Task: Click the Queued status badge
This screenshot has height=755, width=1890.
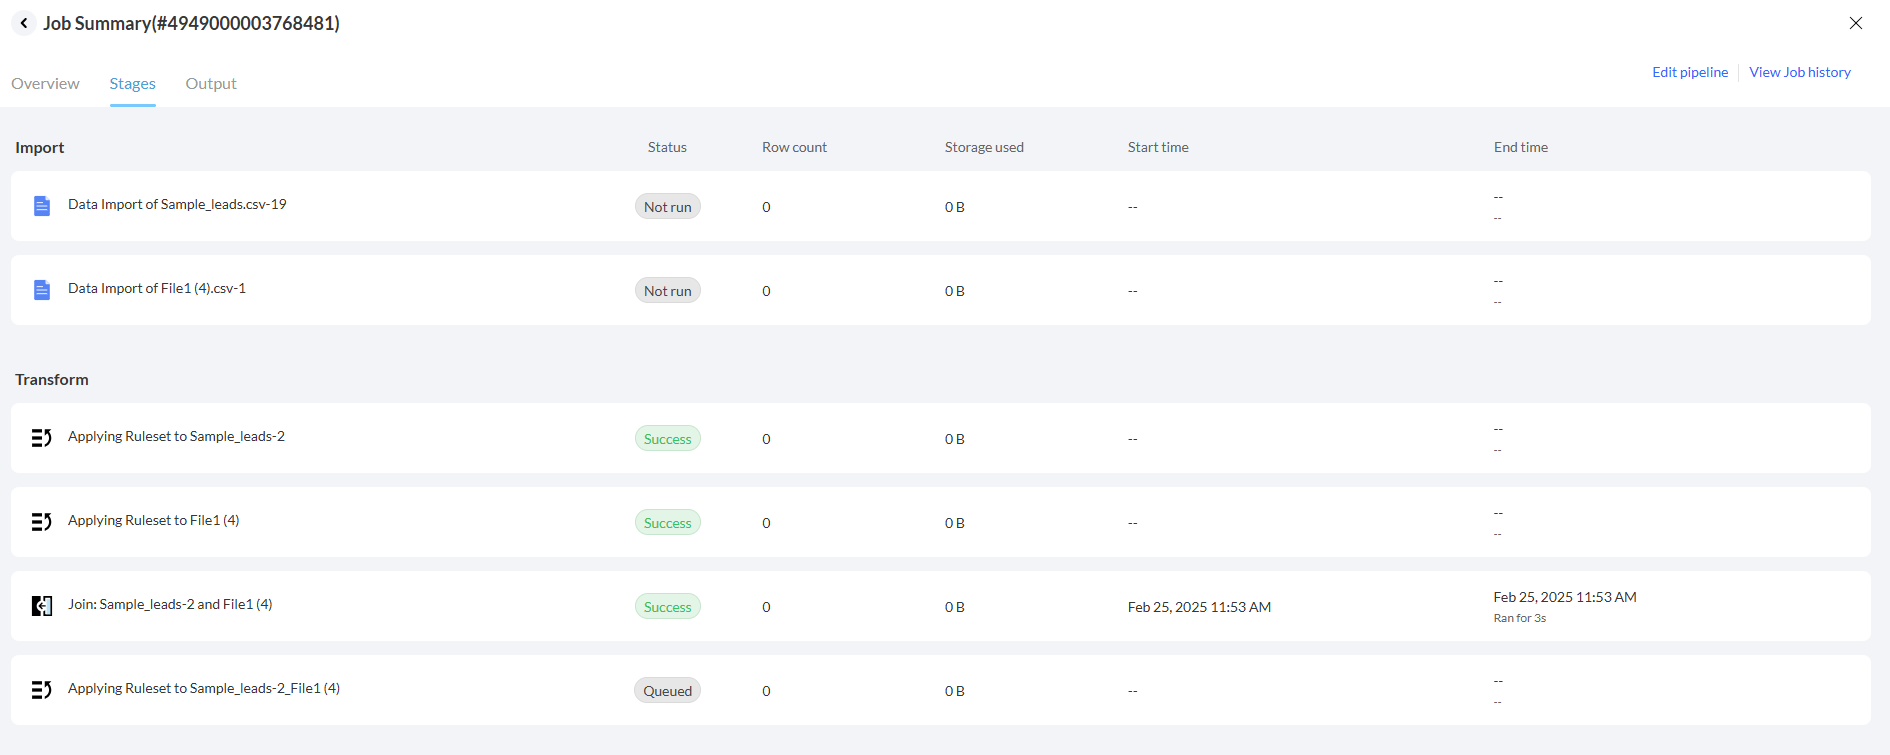Action: point(668,691)
